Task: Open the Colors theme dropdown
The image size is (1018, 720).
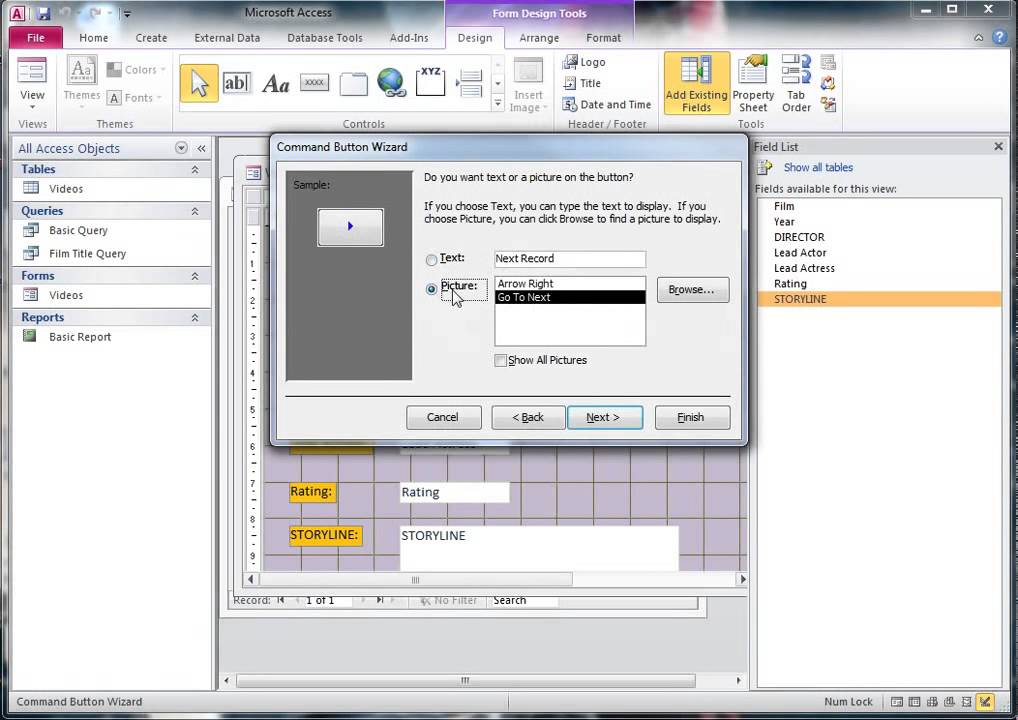Action: click(x=136, y=69)
